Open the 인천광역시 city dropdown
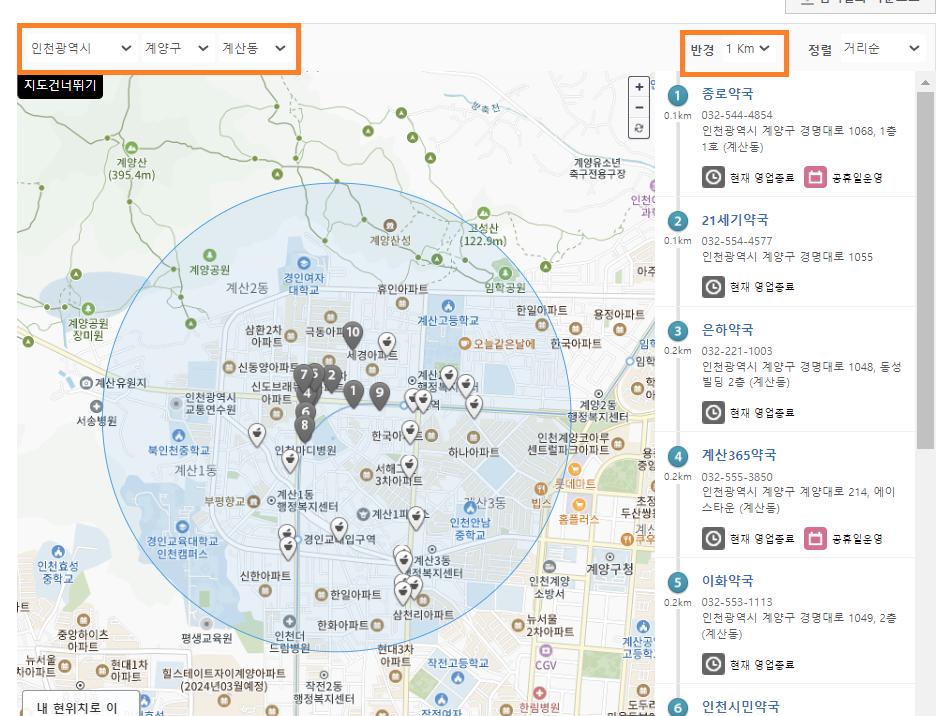Screen dimensions: 947x716 78,47
